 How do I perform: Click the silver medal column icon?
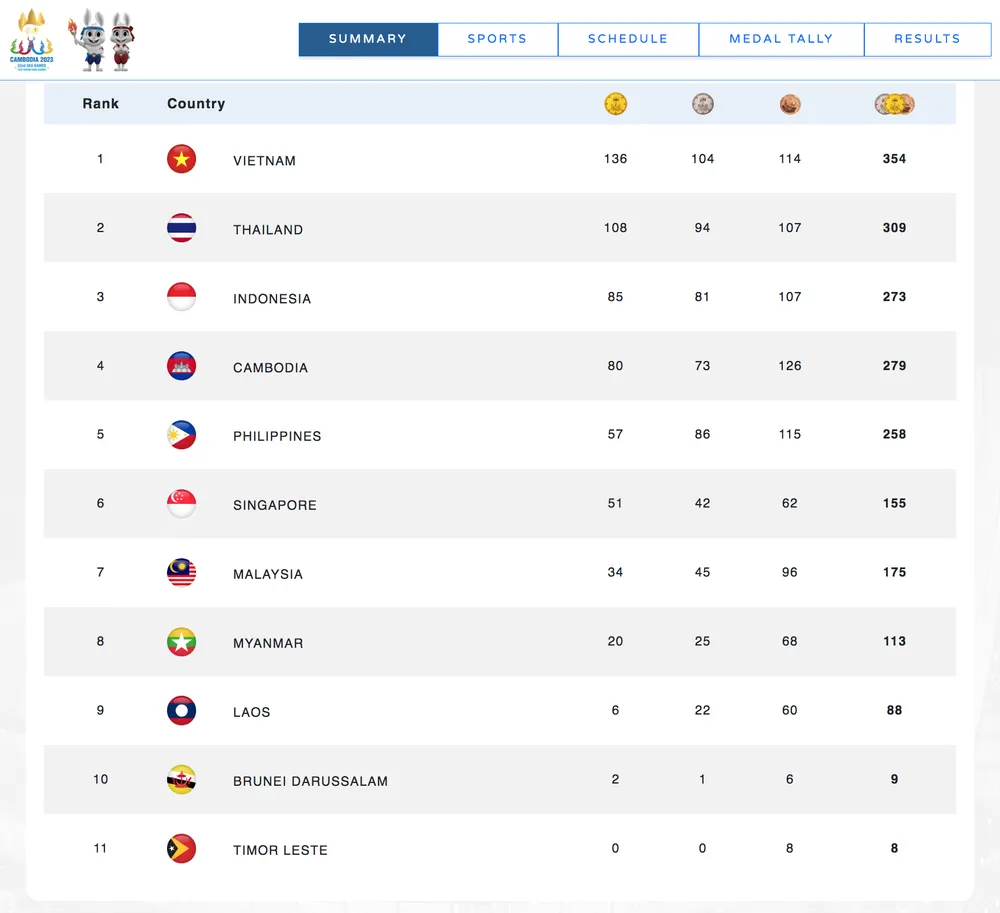(703, 103)
